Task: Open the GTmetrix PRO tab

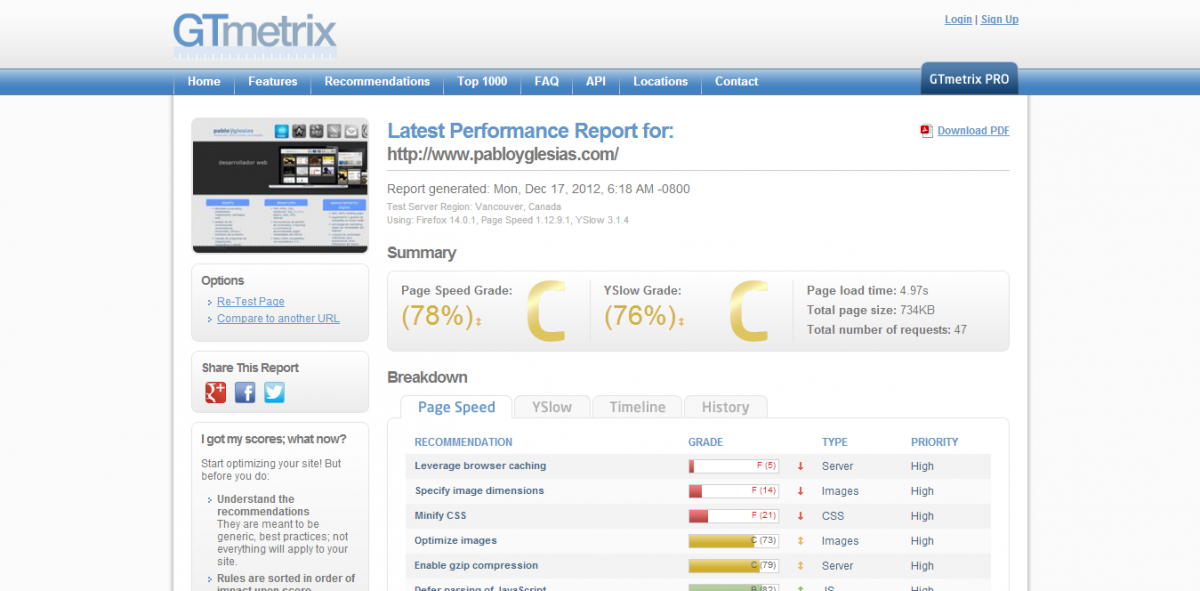Action: coord(969,79)
